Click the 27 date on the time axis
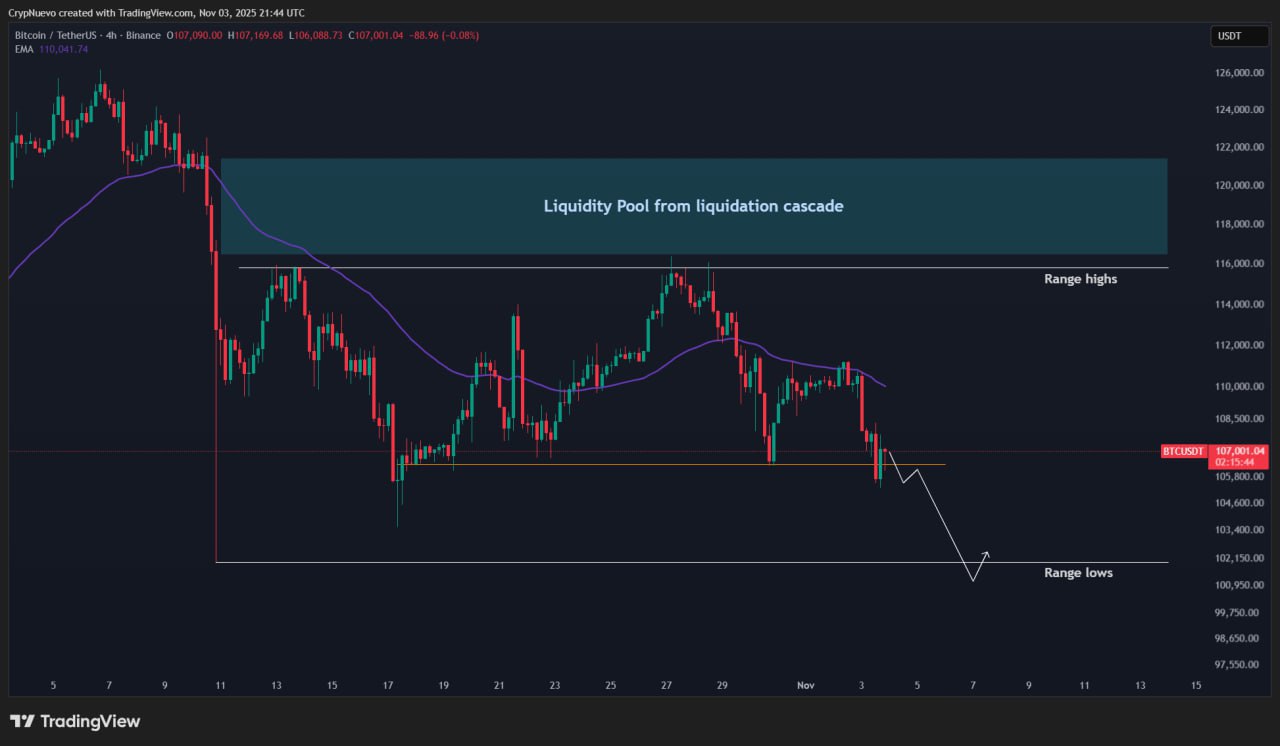Image resolution: width=1280 pixels, height=746 pixels. [667, 686]
